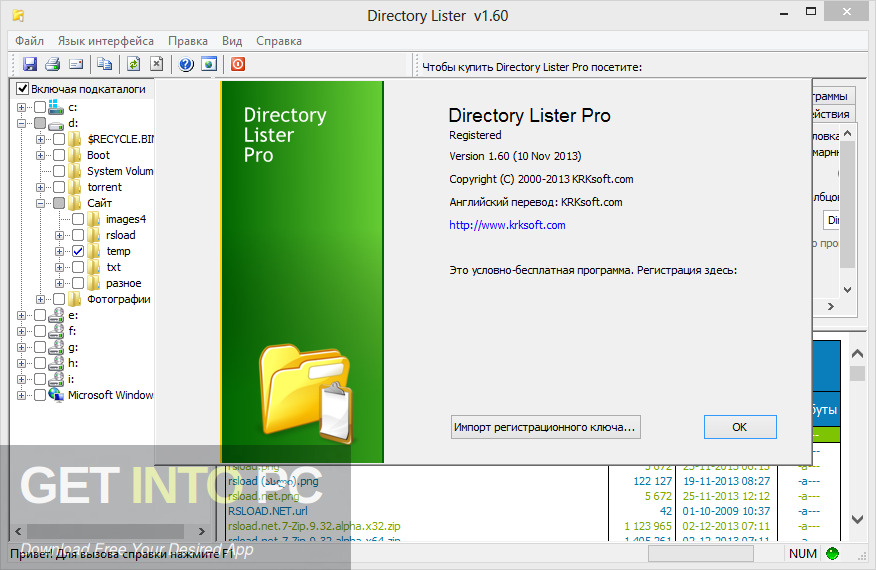The image size is (876, 570).
Task: Click the Send by e-mail envelope icon
Action: (x=76, y=64)
